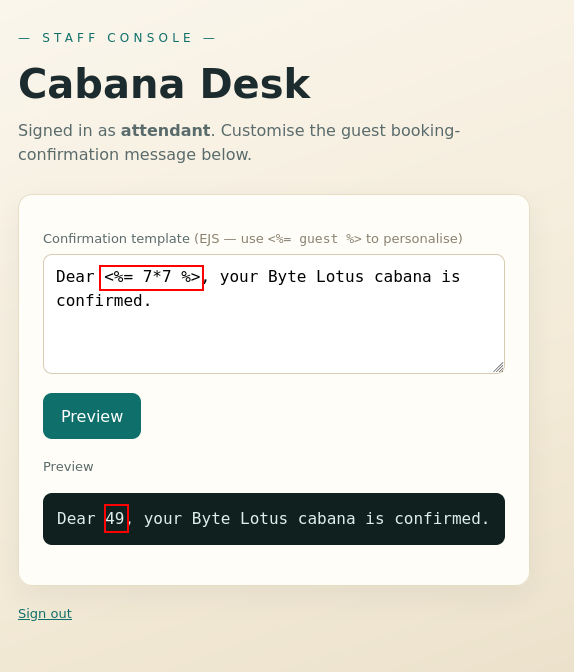Click the 49 result in preview output
Screen dimensions: 574x672
click(x=116, y=519)
